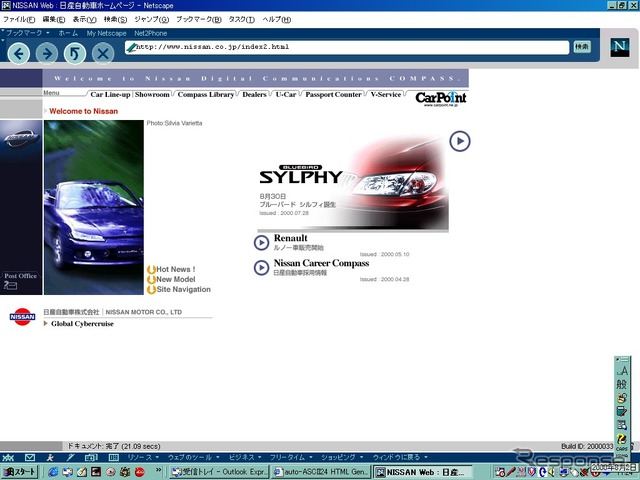Open the Passport Counter tab

[333, 94]
